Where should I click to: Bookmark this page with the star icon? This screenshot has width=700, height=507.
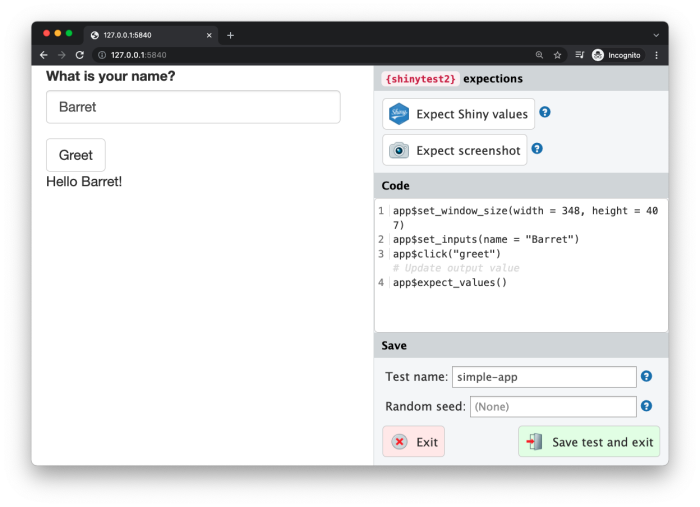click(557, 55)
